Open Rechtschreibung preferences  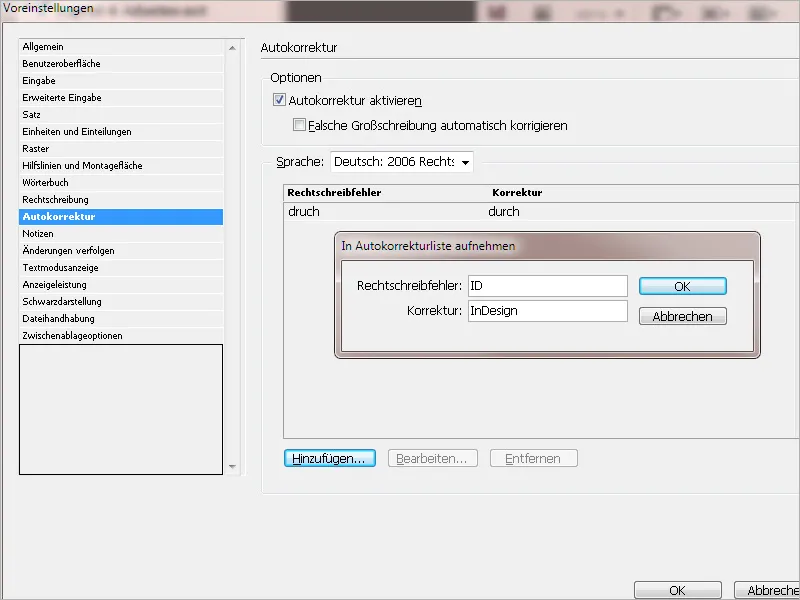click(121, 199)
